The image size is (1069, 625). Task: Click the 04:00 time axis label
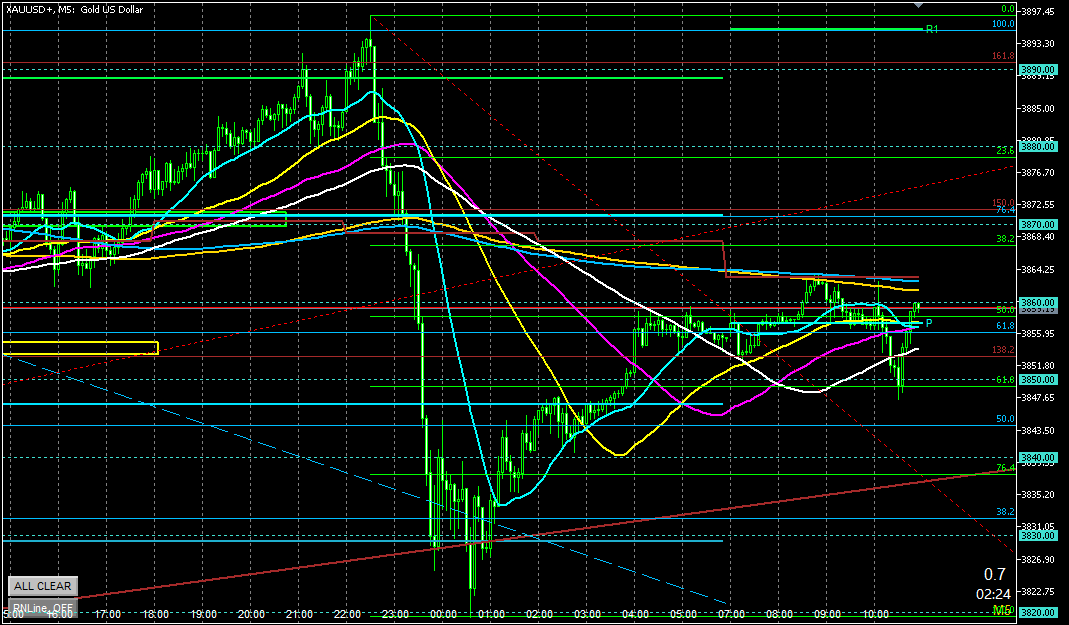[635, 614]
